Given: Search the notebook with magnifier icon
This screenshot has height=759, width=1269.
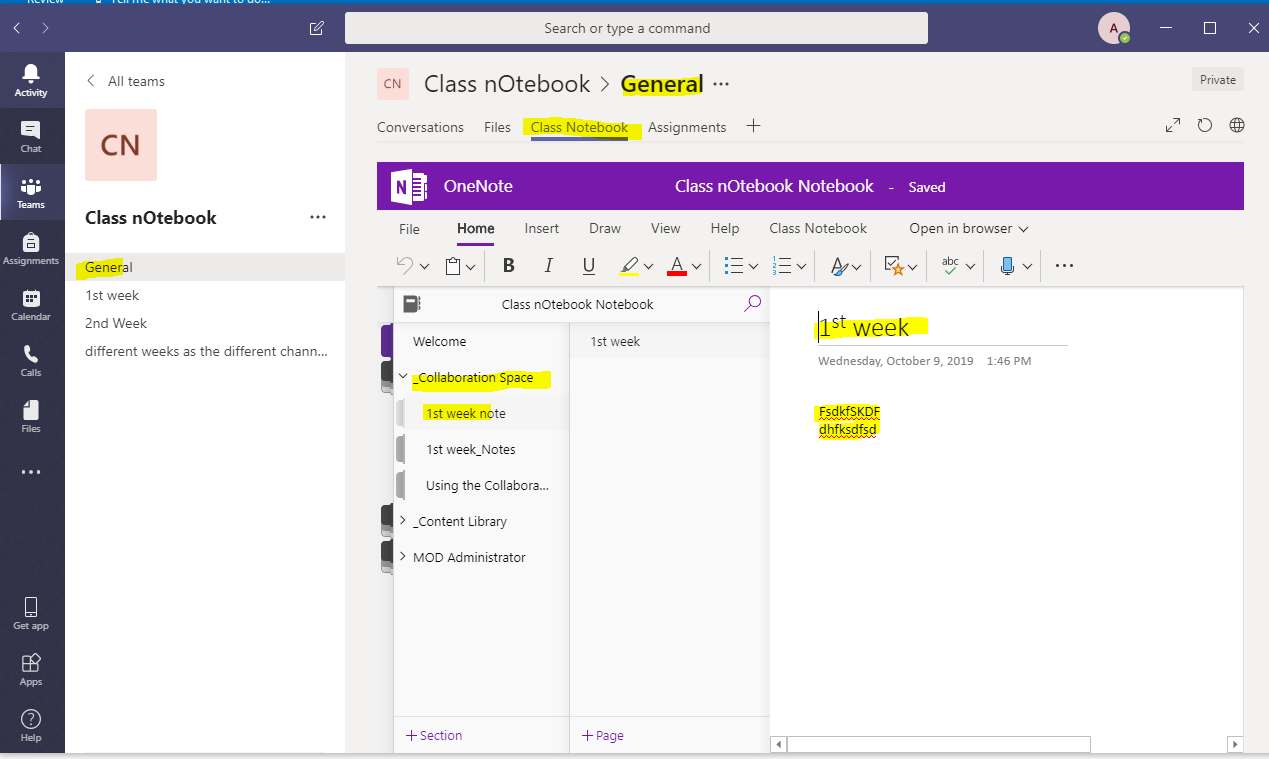Looking at the screenshot, I should pos(753,304).
